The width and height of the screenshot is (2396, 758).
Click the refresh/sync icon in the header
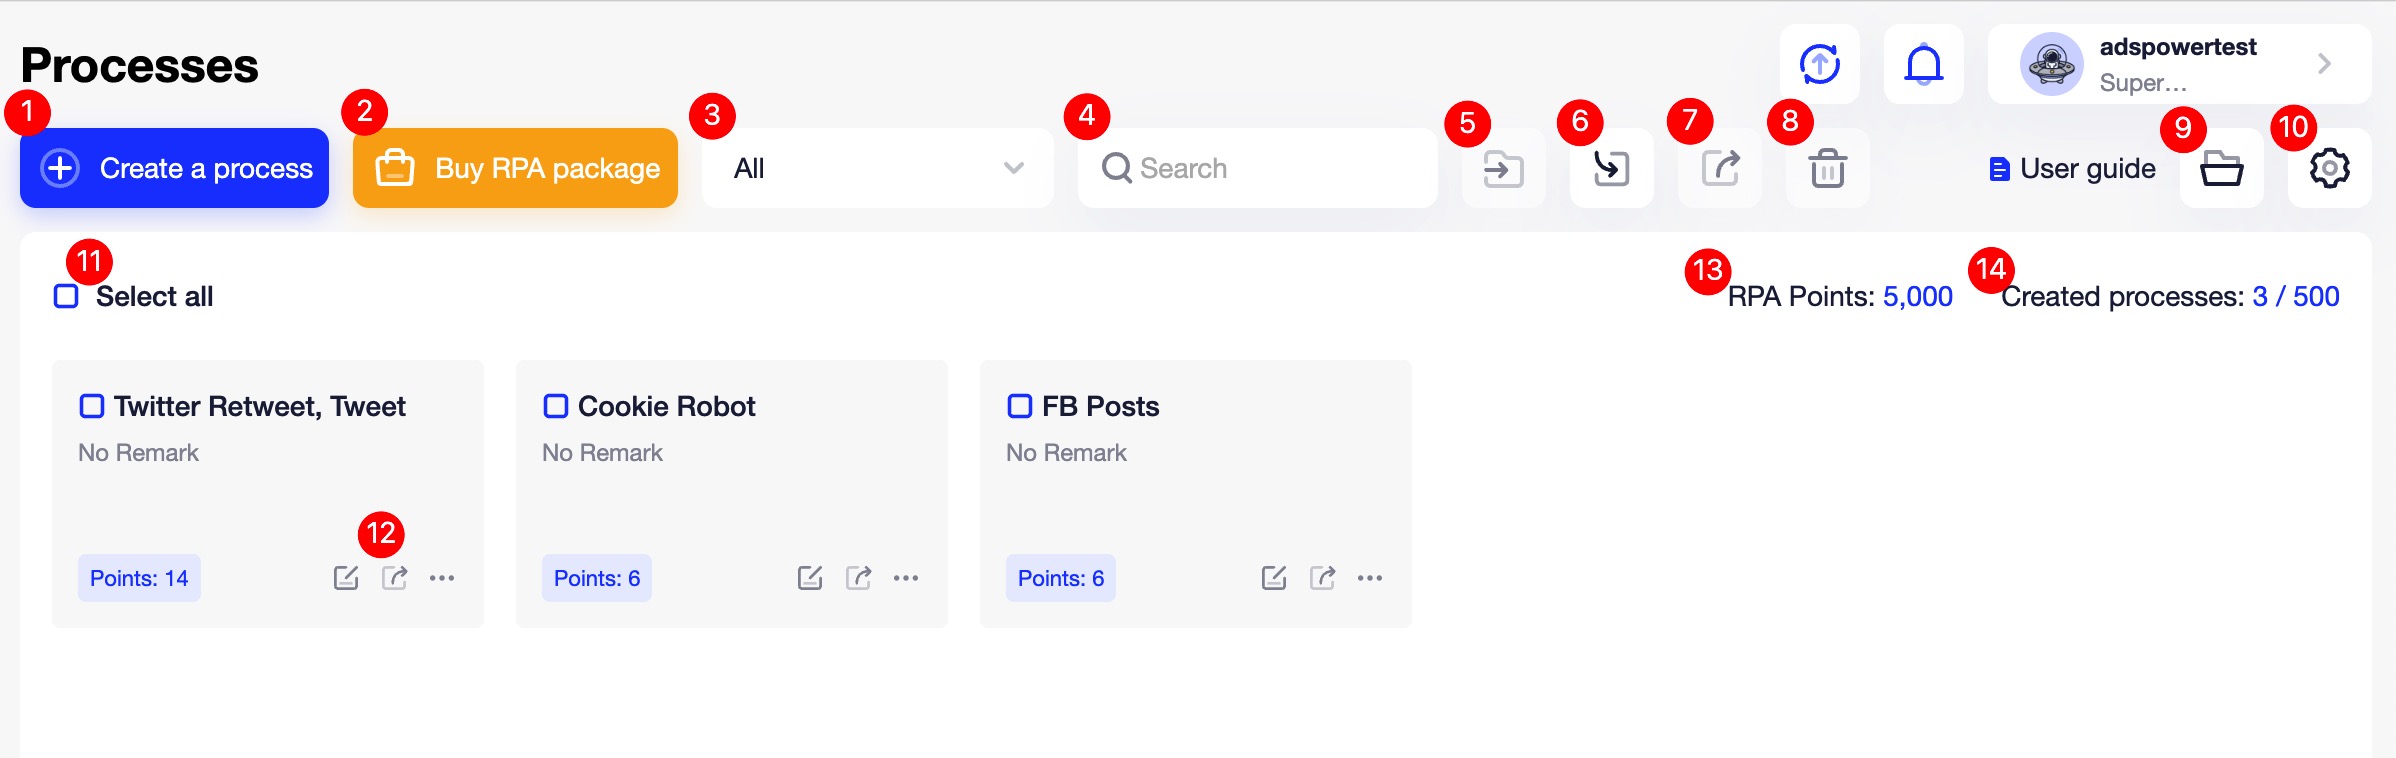coord(1819,63)
